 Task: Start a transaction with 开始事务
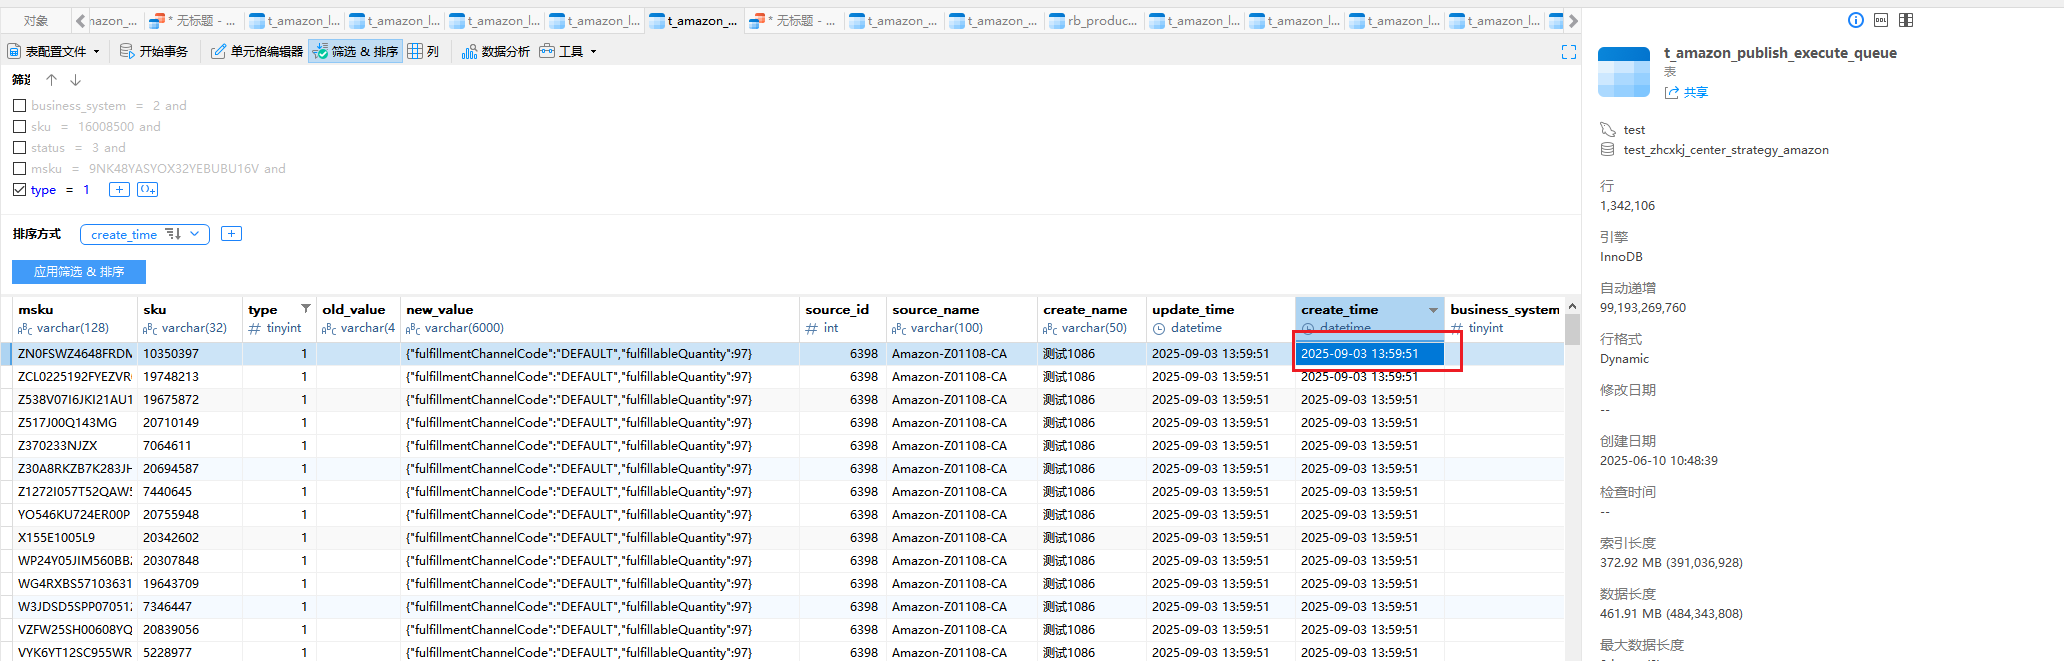(154, 51)
